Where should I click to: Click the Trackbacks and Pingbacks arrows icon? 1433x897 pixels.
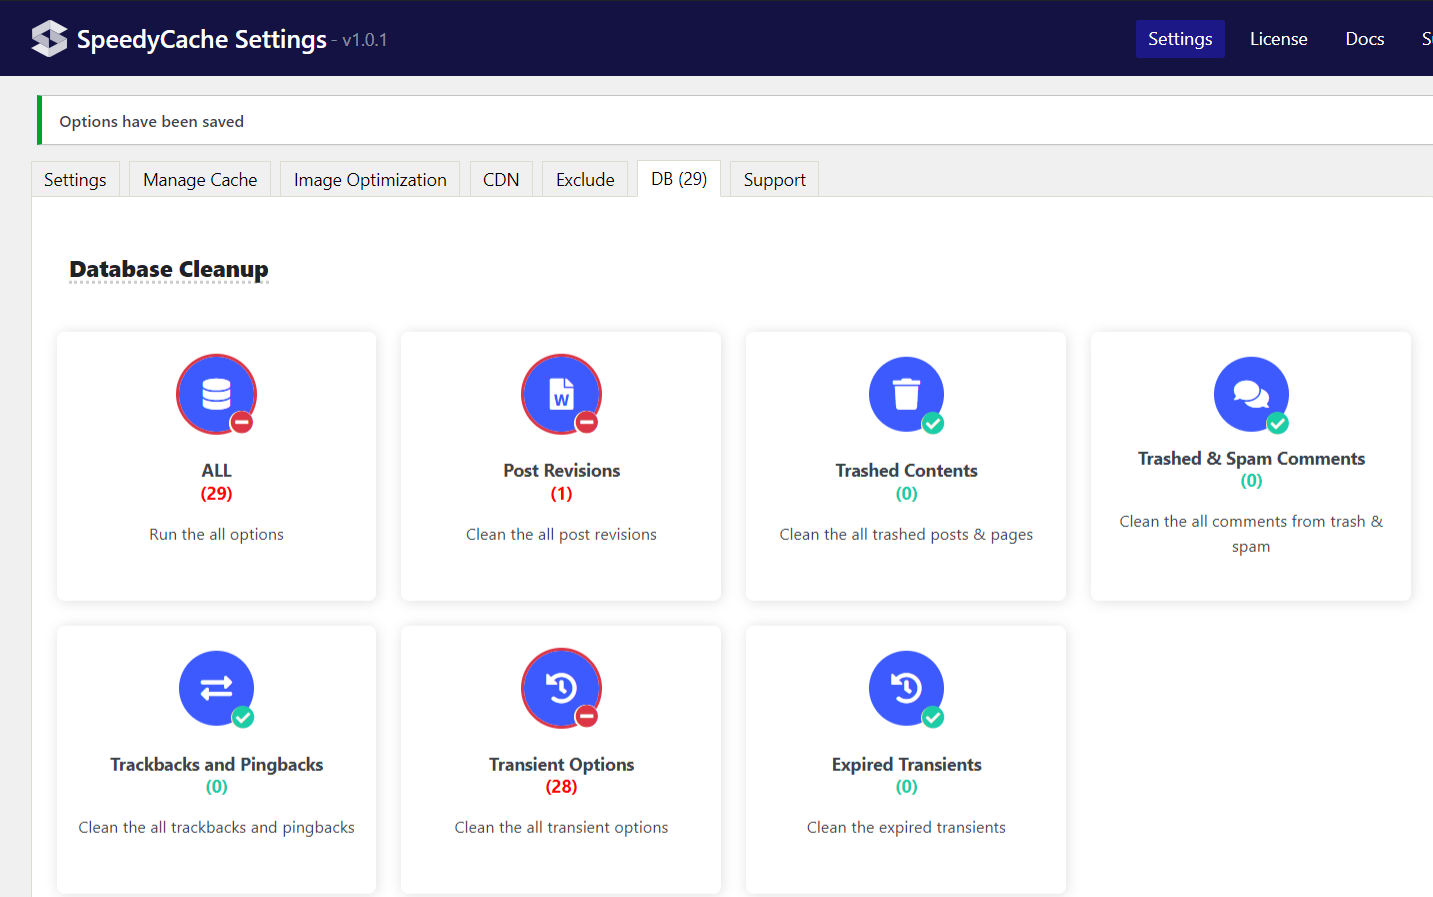click(x=216, y=688)
